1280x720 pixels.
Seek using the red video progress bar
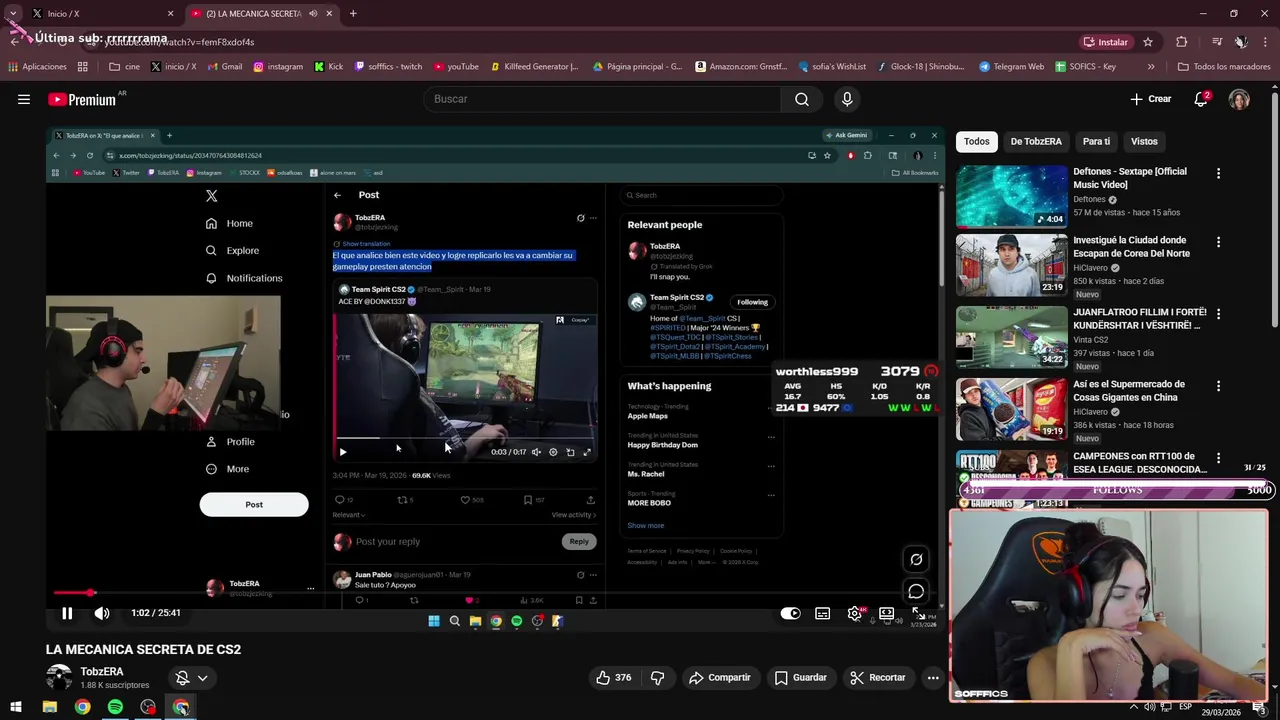(x=495, y=593)
